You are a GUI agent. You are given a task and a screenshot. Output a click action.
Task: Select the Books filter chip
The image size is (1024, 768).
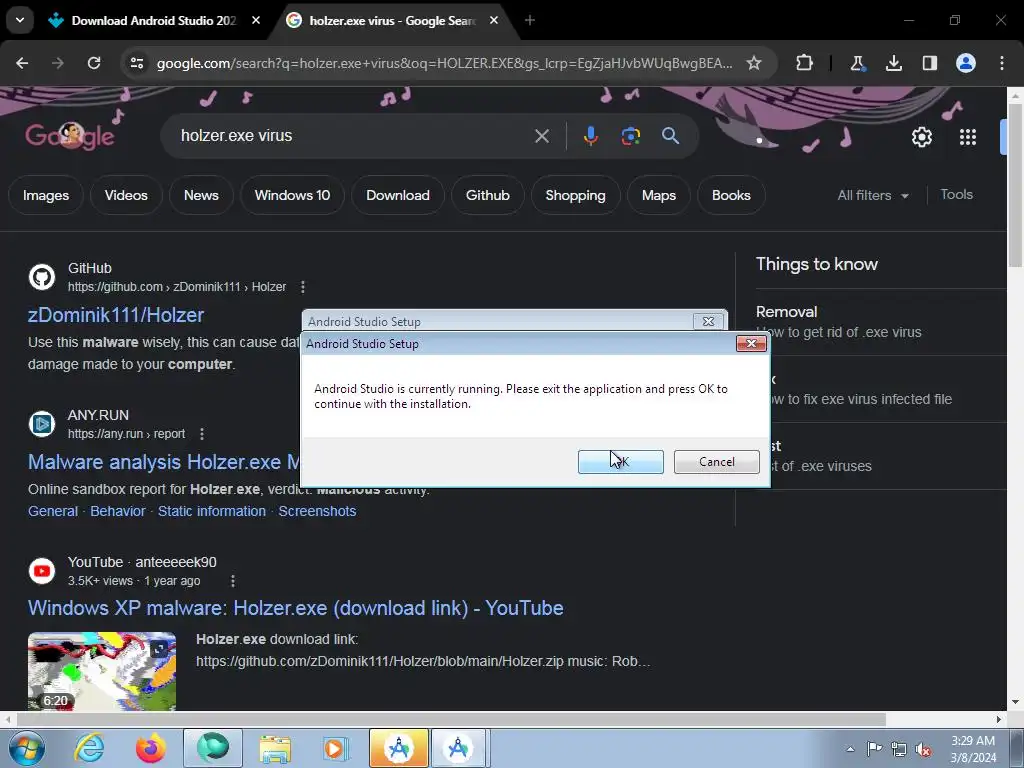point(731,195)
